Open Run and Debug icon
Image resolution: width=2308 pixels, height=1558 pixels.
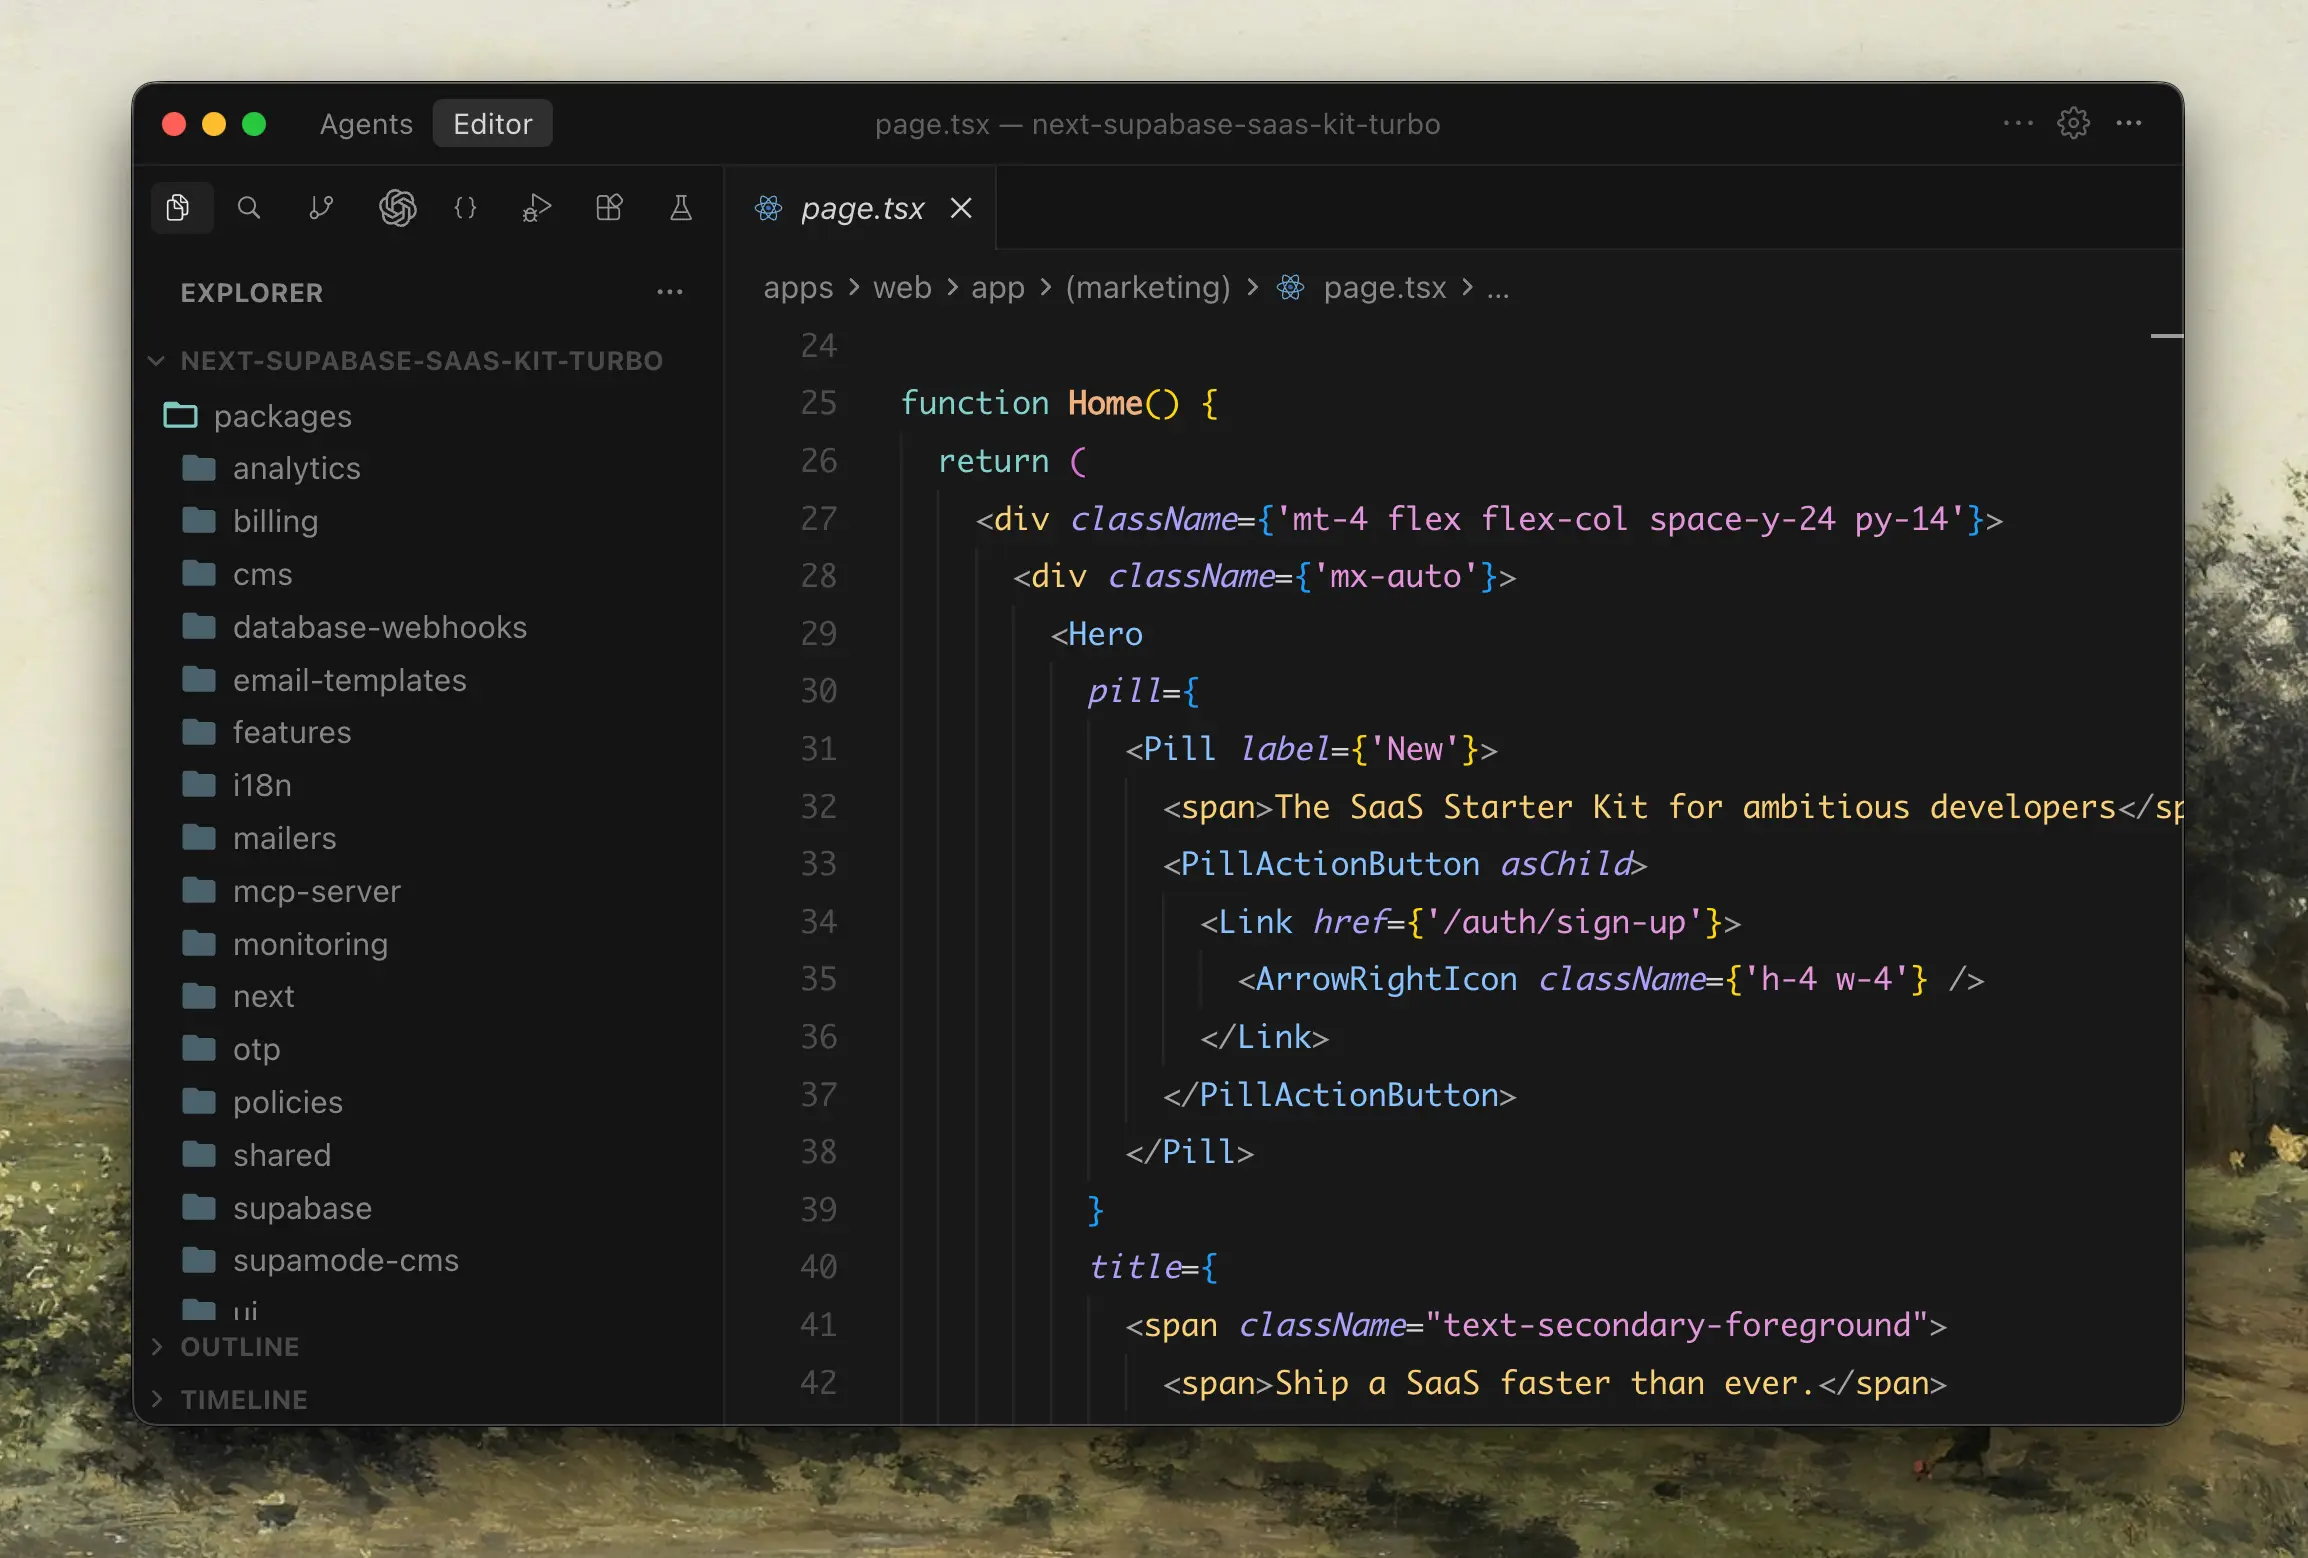[x=537, y=208]
